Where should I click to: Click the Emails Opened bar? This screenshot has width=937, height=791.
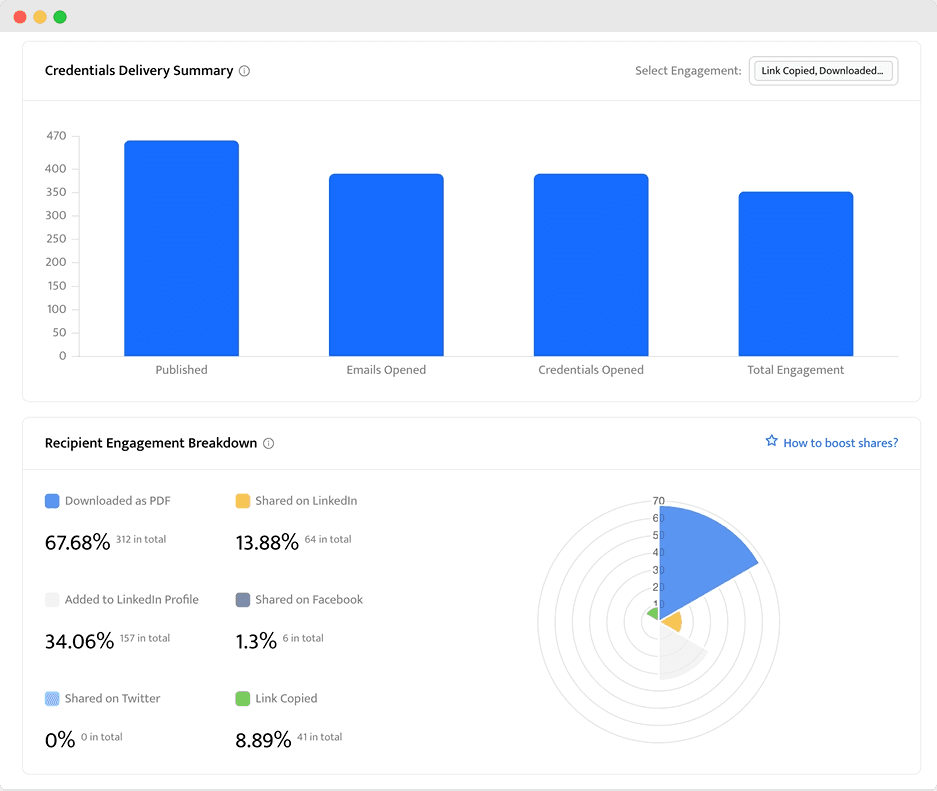(x=386, y=265)
